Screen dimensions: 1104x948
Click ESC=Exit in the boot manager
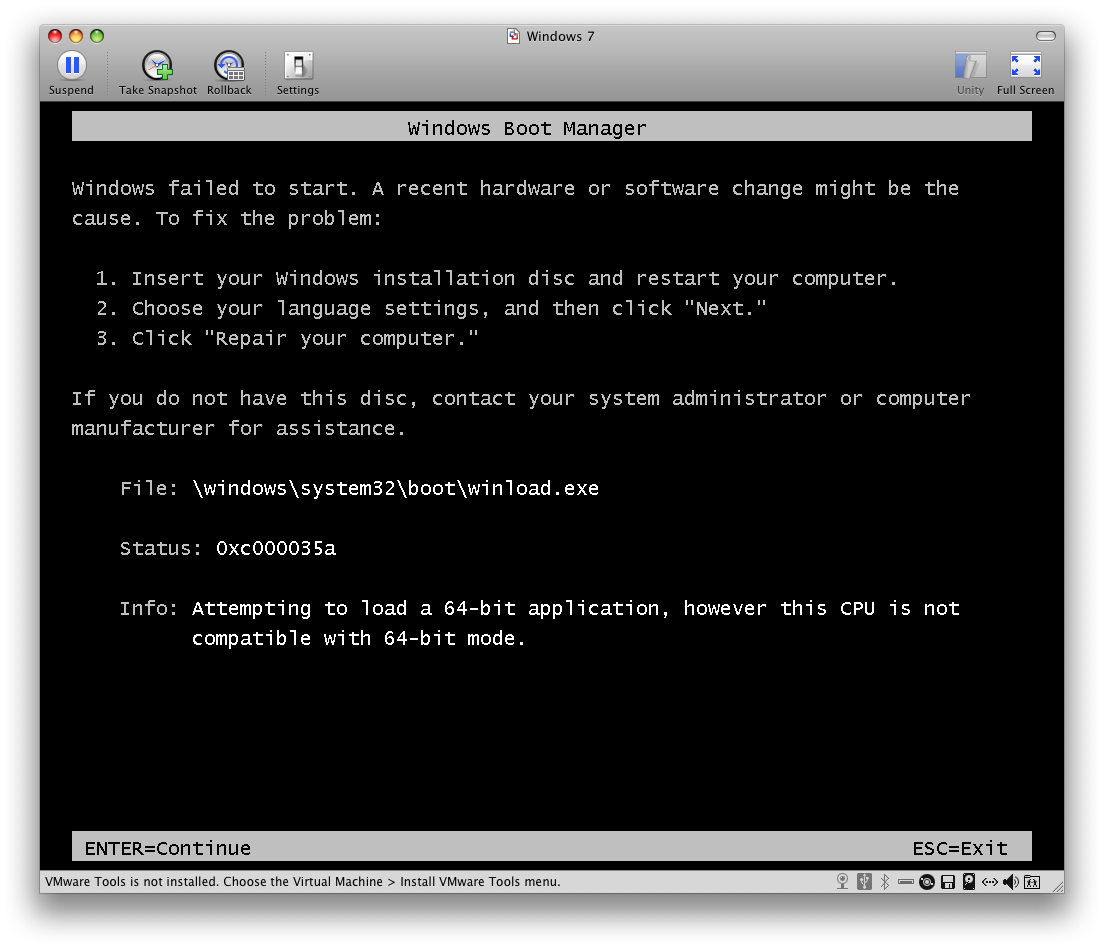pyautogui.click(x=960, y=848)
